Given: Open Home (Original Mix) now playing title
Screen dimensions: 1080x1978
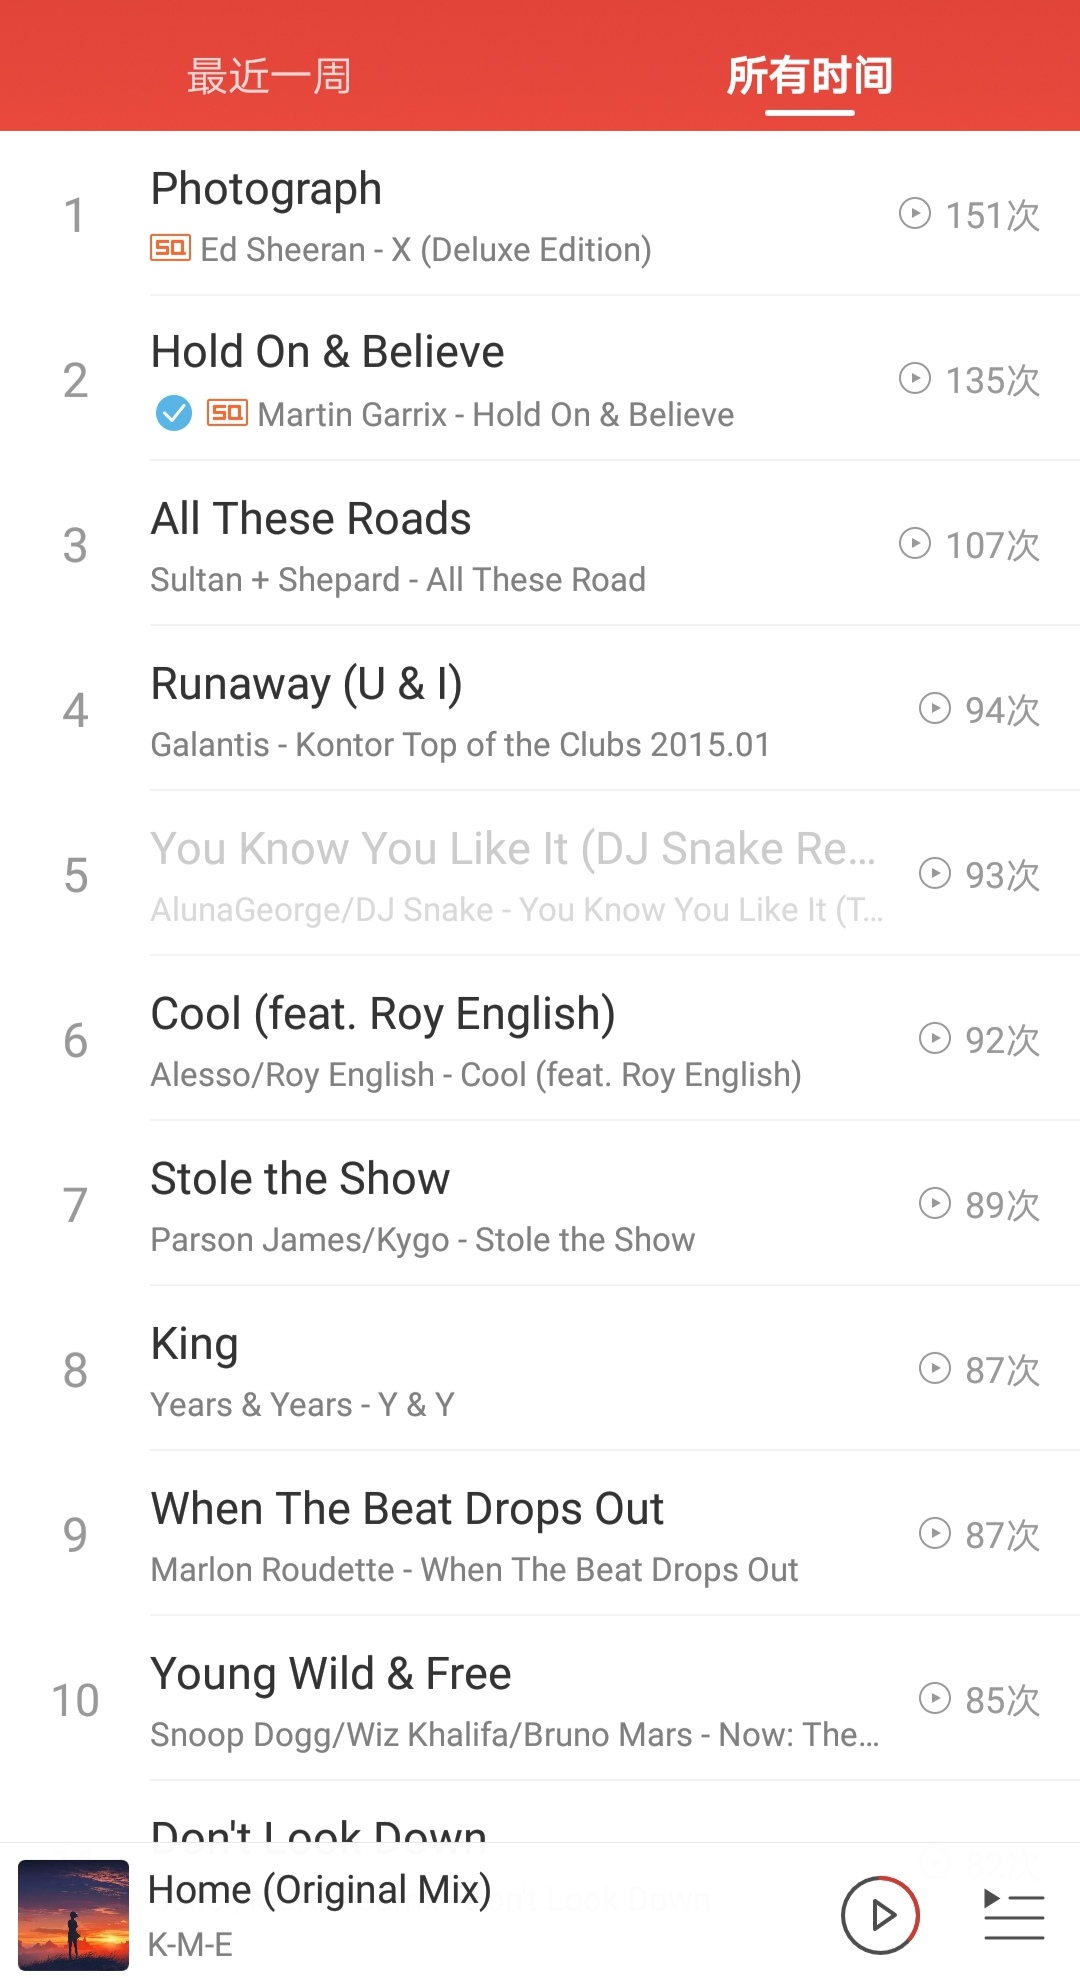Looking at the screenshot, I should pos(320,1891).
